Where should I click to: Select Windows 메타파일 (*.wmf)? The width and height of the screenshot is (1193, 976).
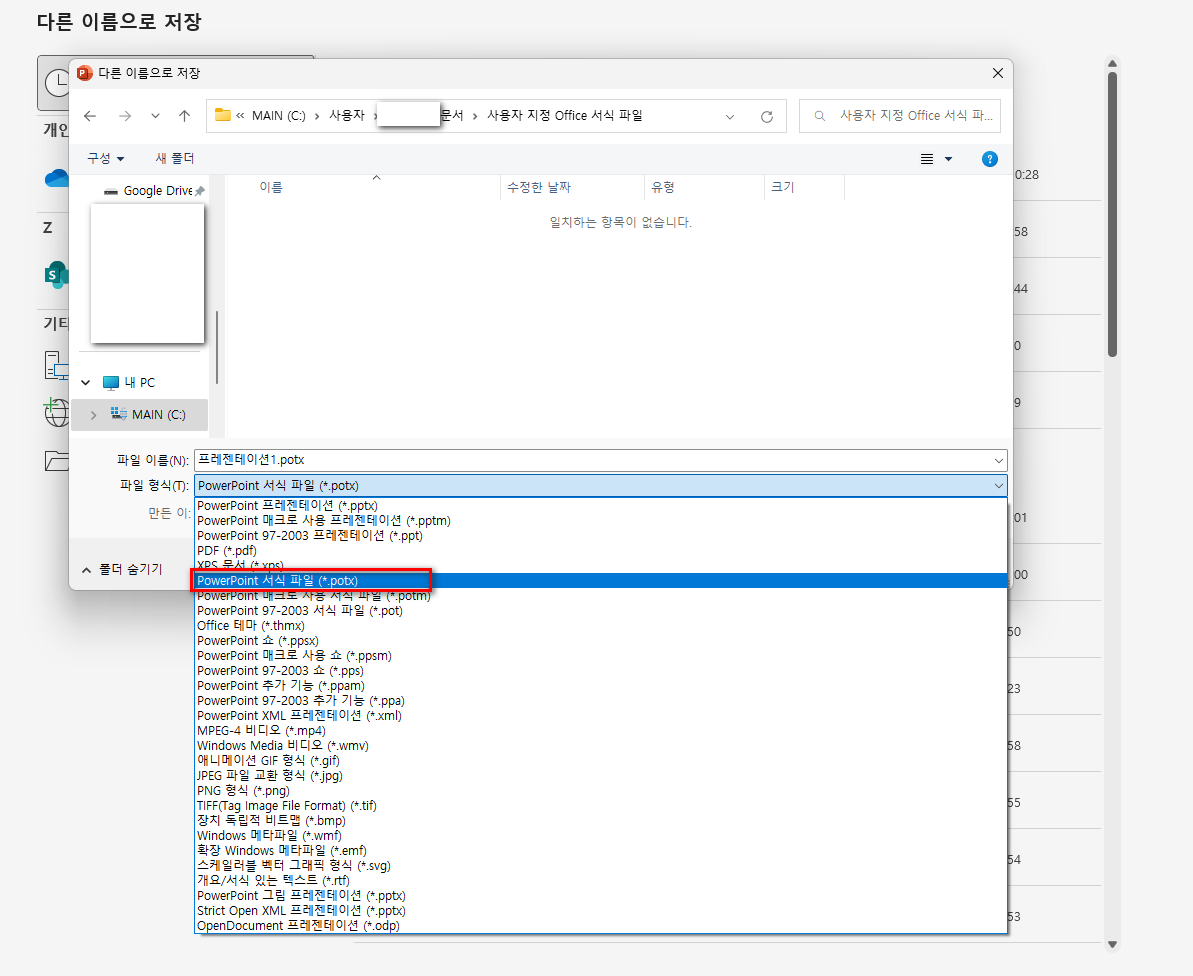click(601, 835)
